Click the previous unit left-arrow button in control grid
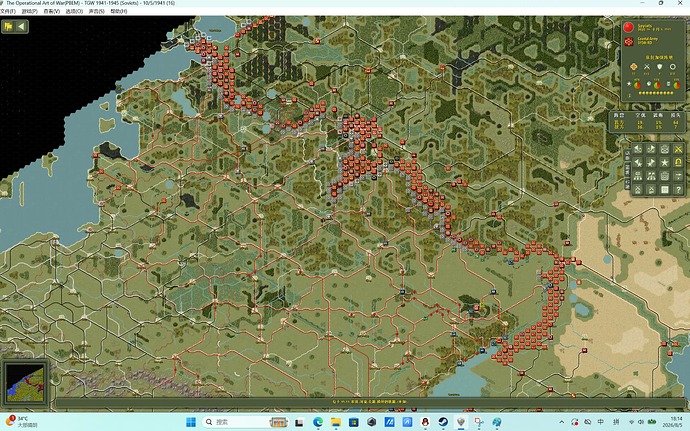This screenshot has width=690, height=431. [638, 149]
